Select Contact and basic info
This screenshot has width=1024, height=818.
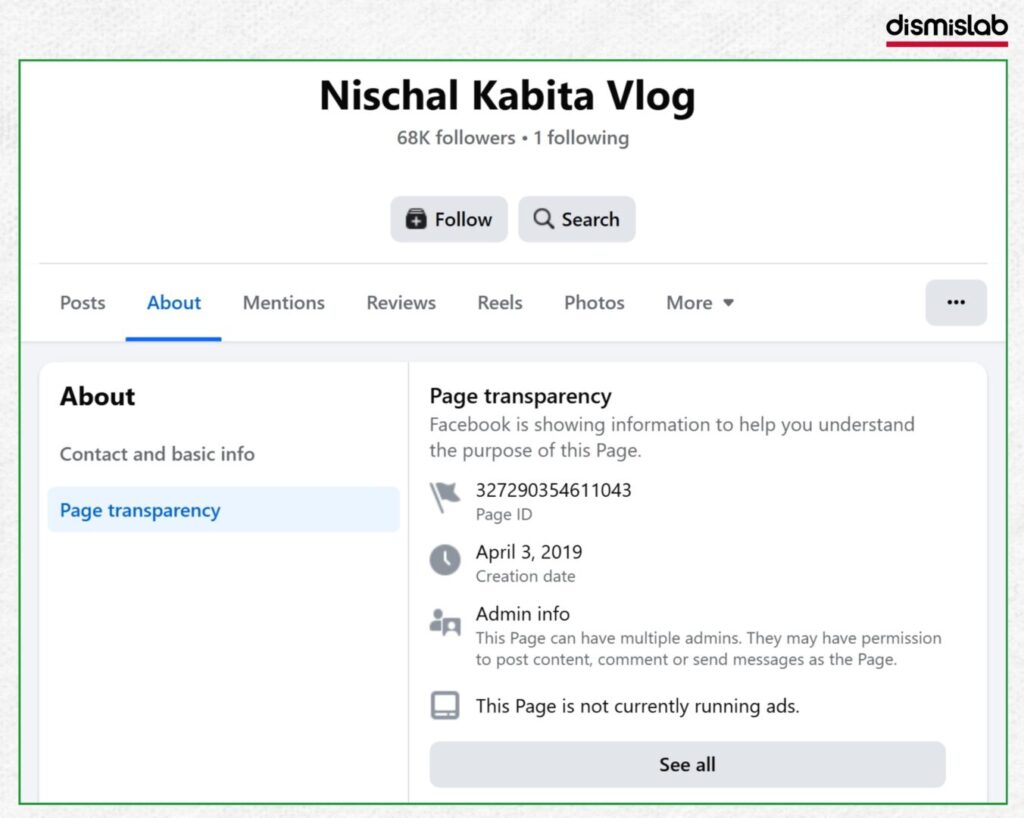click(157, 454)
